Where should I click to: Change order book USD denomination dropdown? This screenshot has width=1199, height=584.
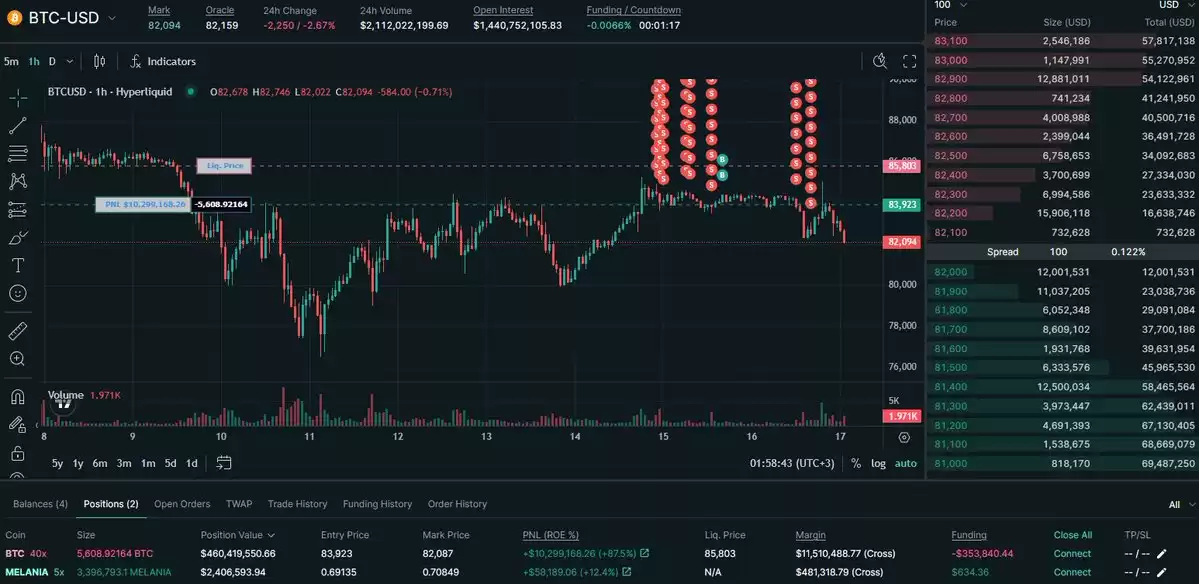1175,5
